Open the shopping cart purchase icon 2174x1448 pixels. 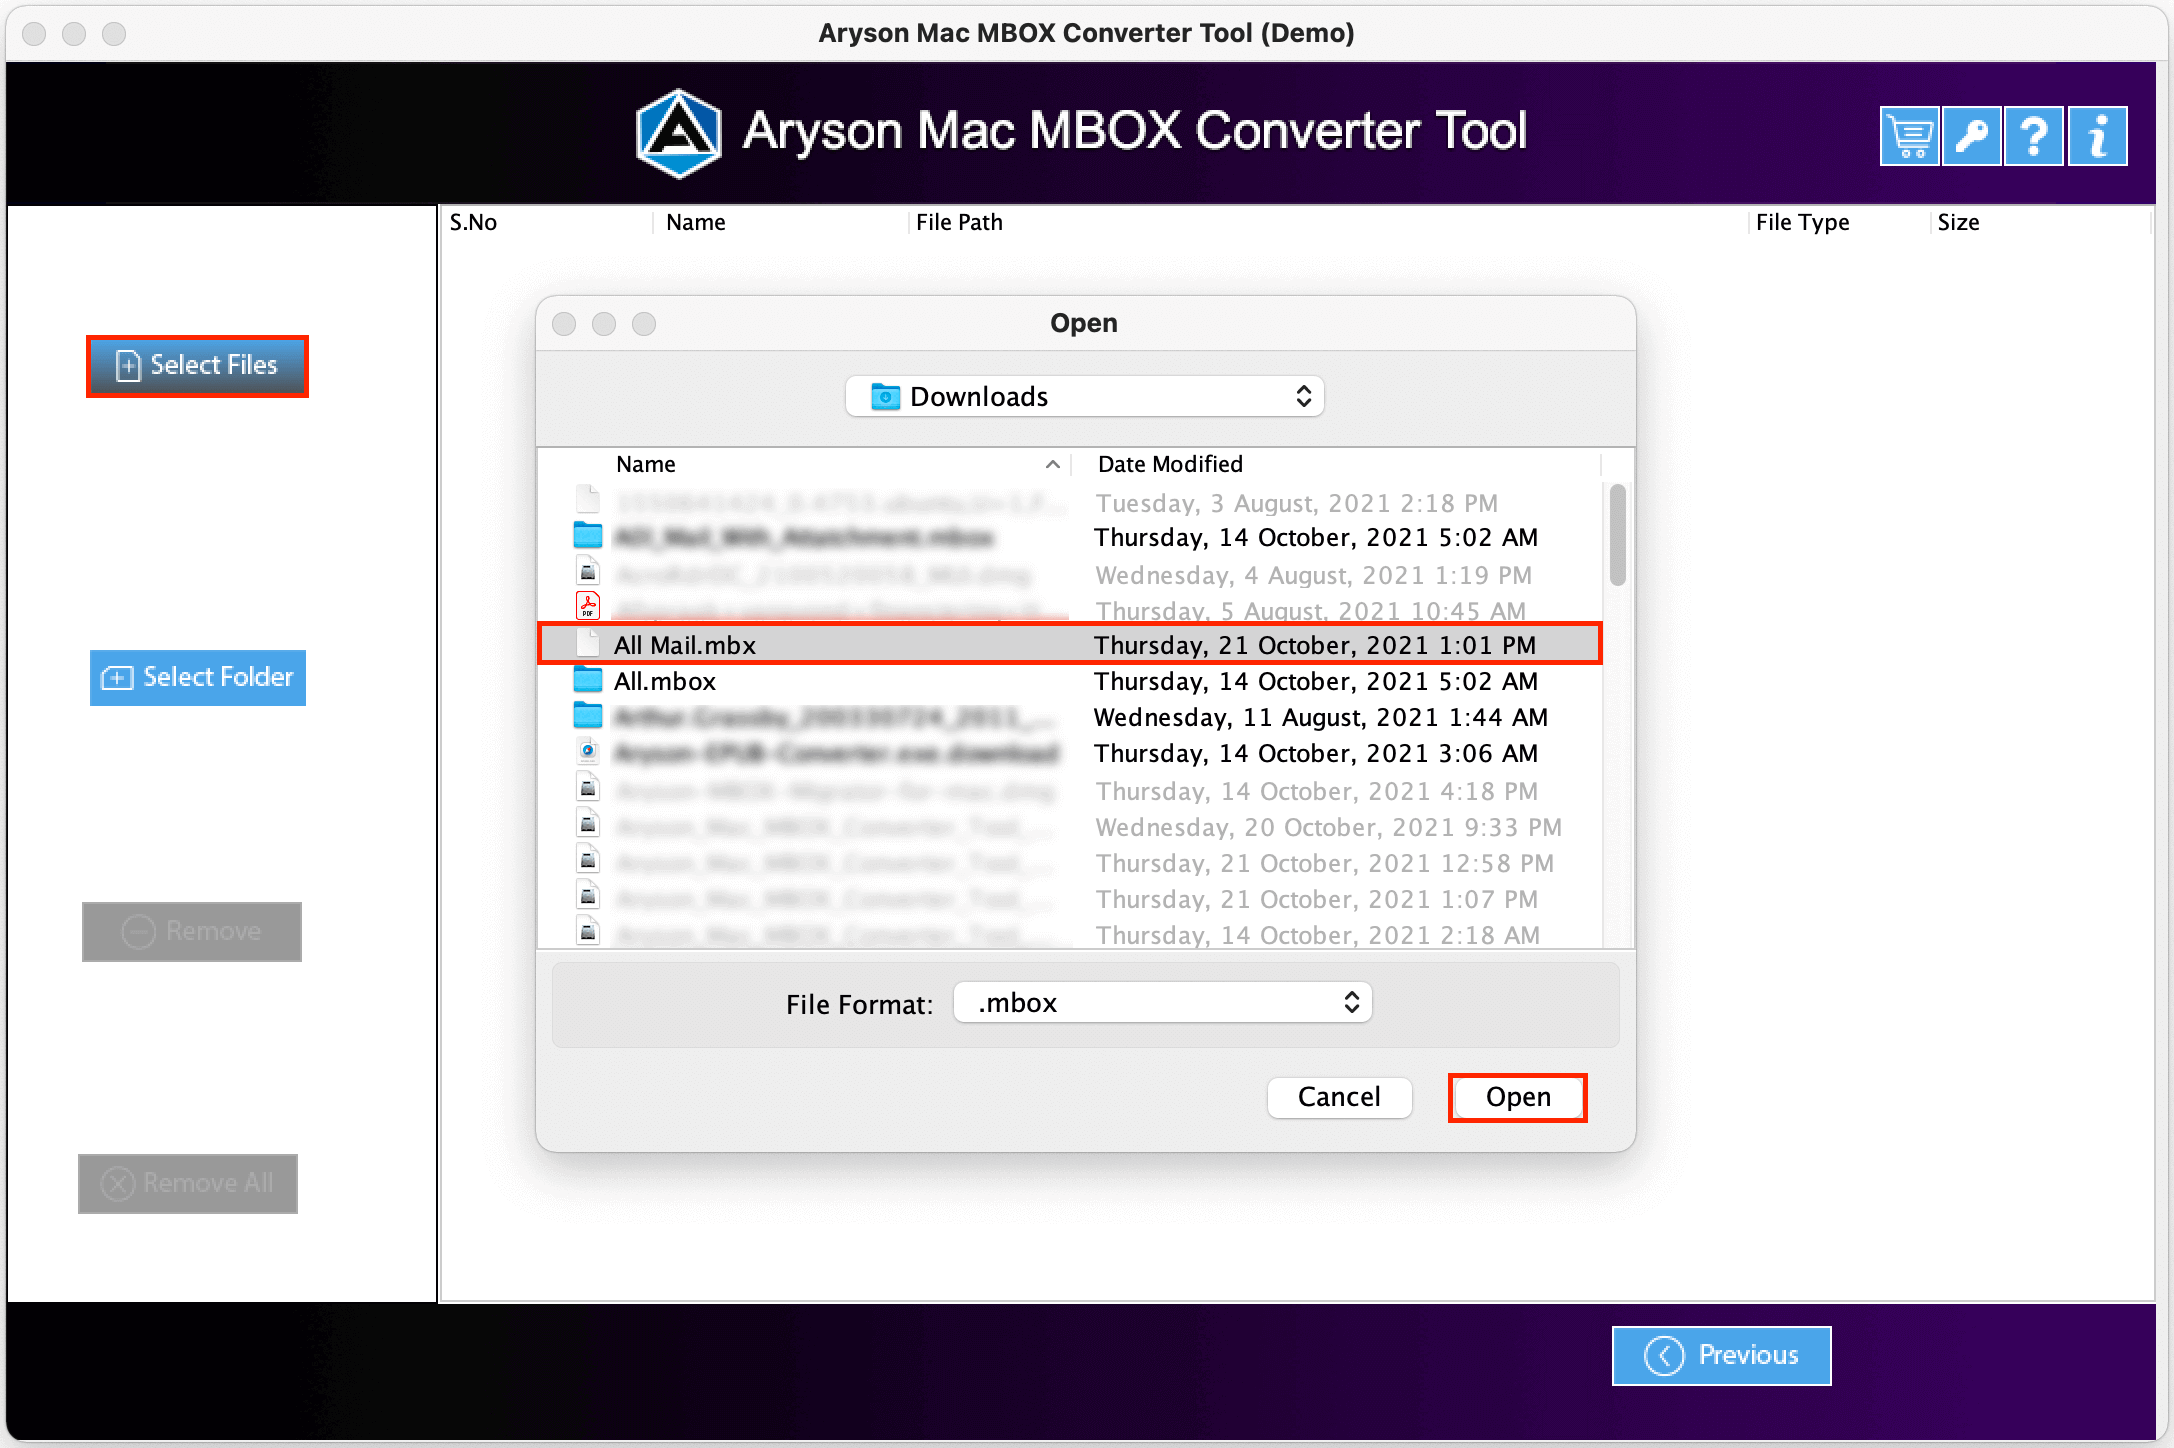point(1909,136)
